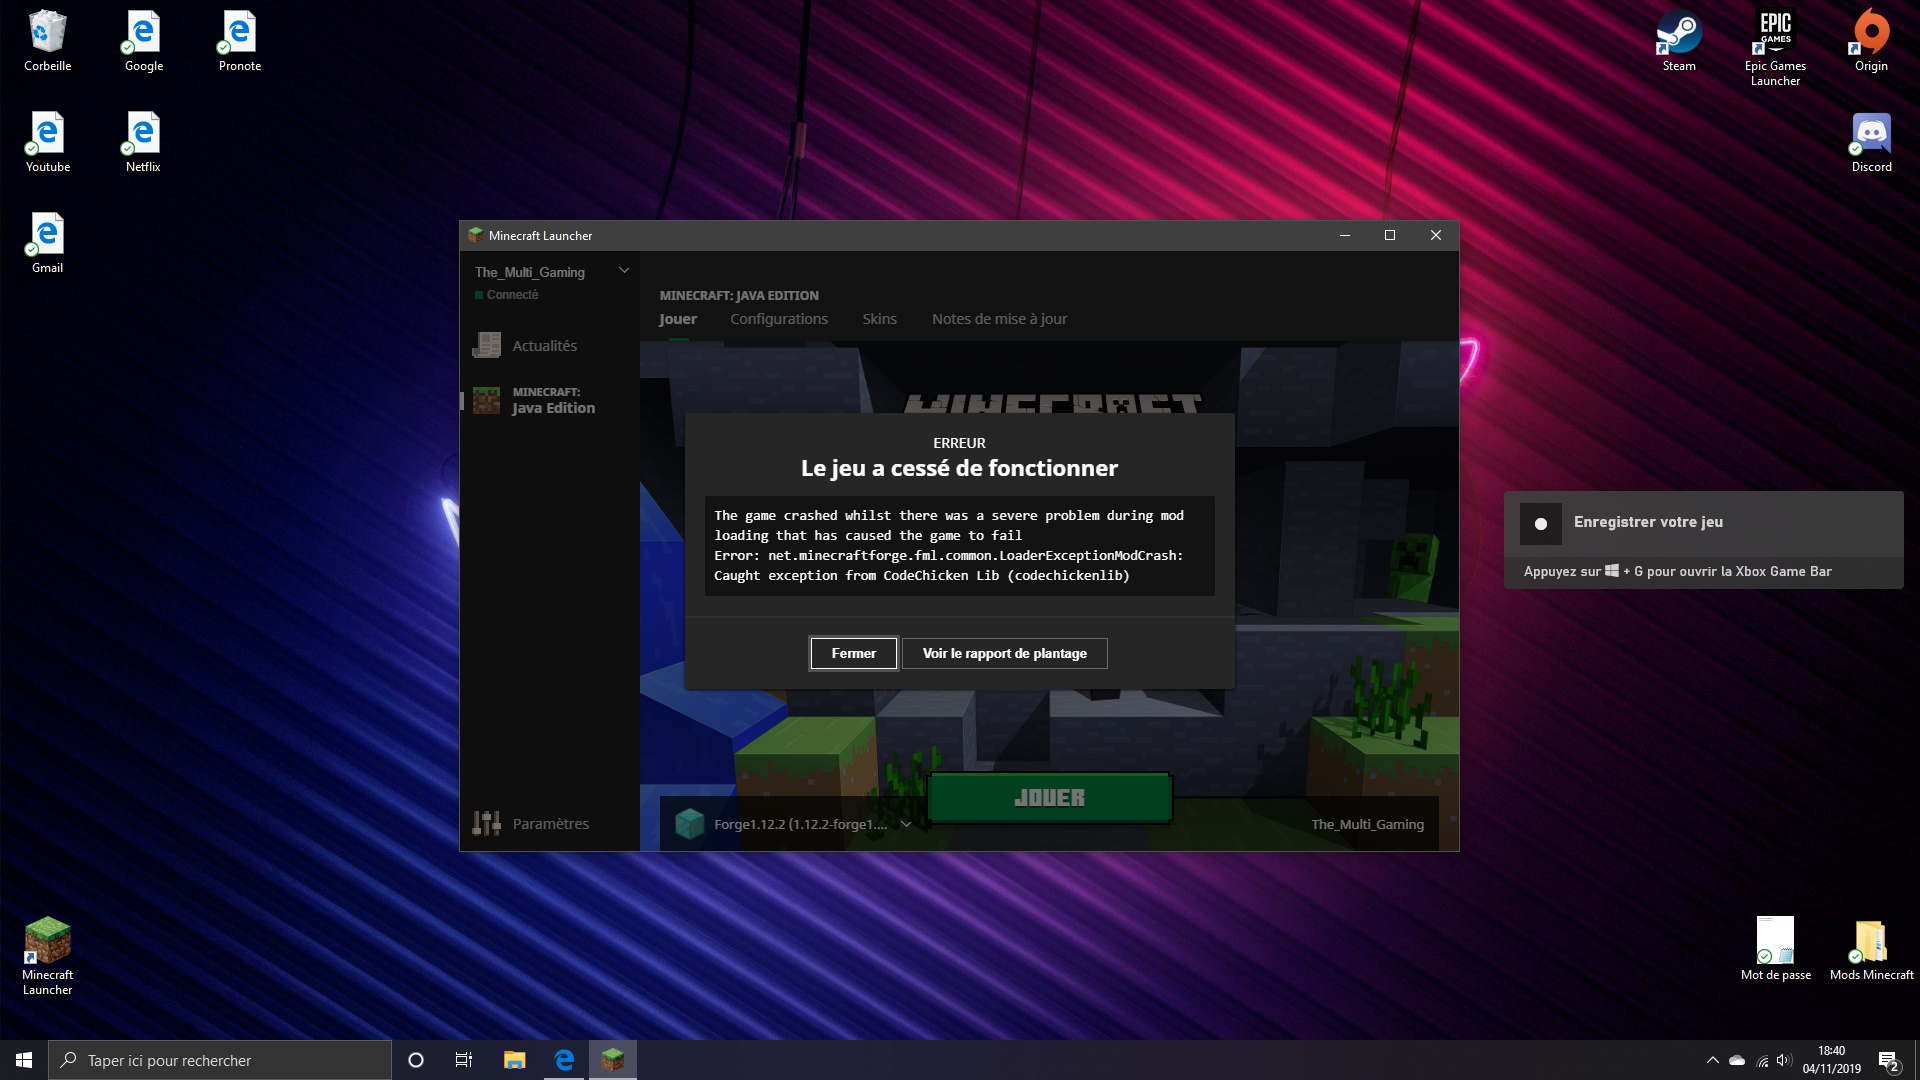Open the notification center icon
Viewport: 1920px width, 1080px height.
pos(1888,1060)
